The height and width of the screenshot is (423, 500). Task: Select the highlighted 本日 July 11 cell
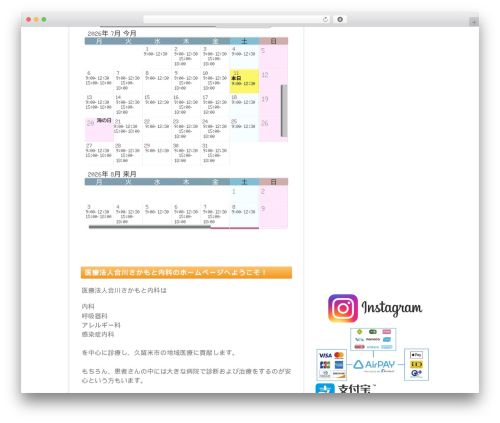click(x=244, y=81)
